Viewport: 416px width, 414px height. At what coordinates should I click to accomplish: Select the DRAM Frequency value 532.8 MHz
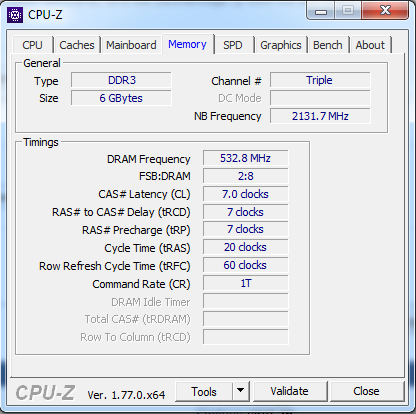click(246, 158)
